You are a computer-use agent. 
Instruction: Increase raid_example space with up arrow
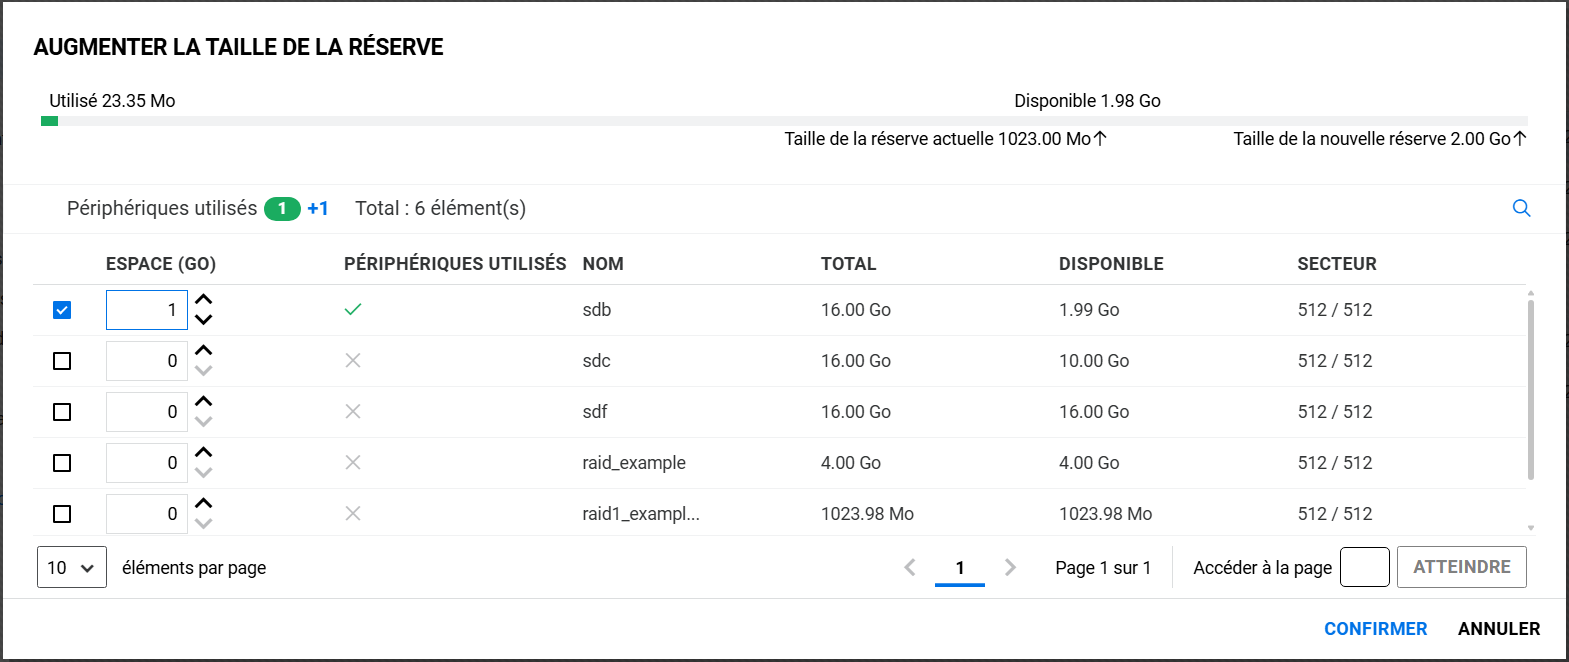point(203,453)
